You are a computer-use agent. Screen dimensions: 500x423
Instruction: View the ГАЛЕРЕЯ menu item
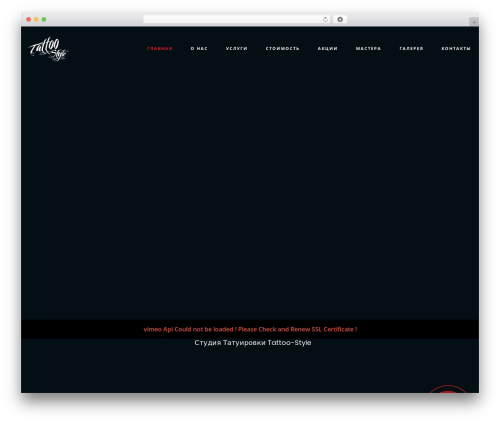(411, 49)
